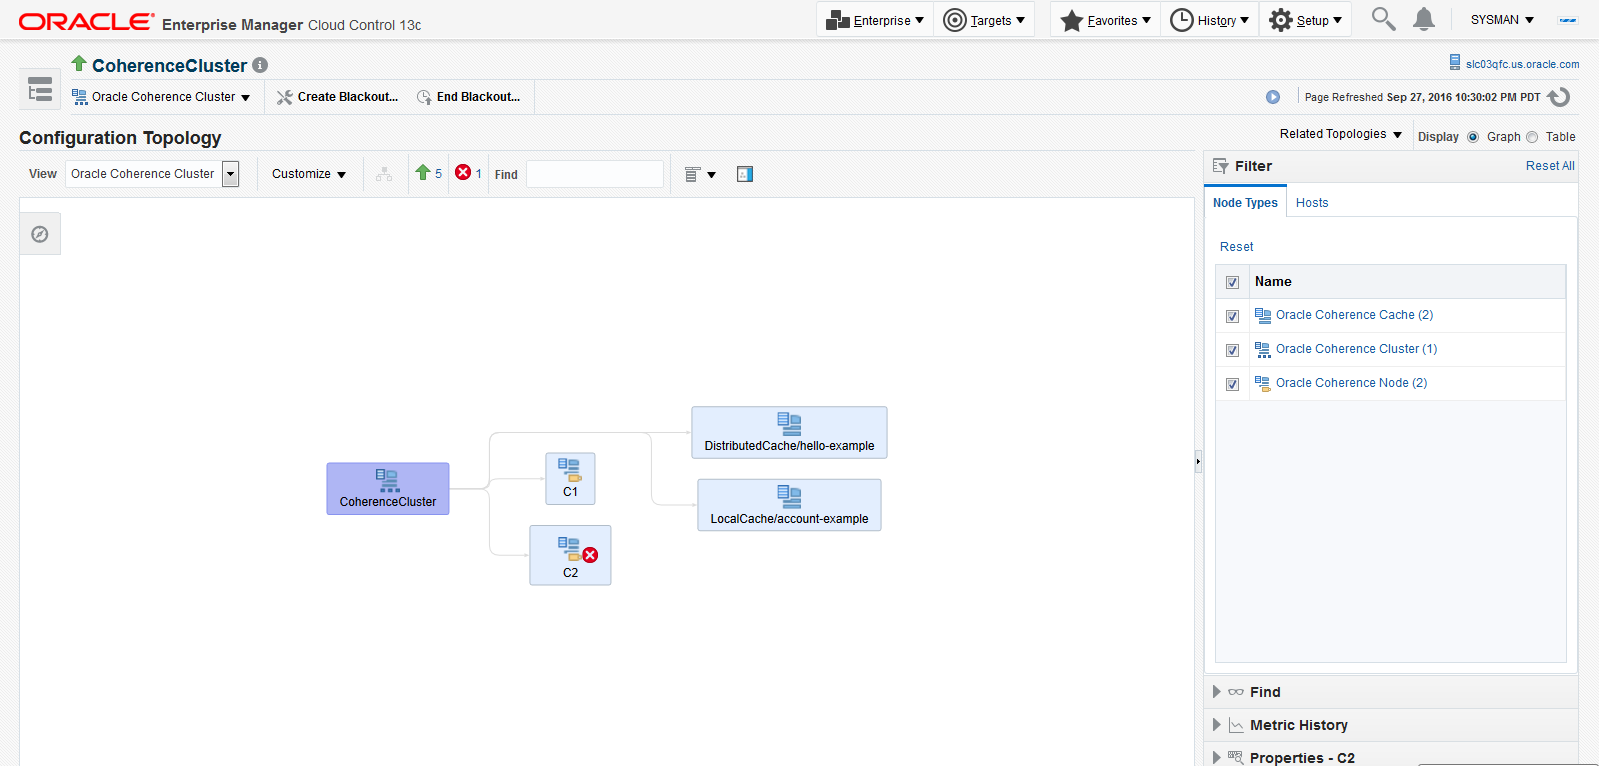This screenshot has height=766, width=1600.
Task: Click the topology navigator compass control
Action: [x=40, y=234]
